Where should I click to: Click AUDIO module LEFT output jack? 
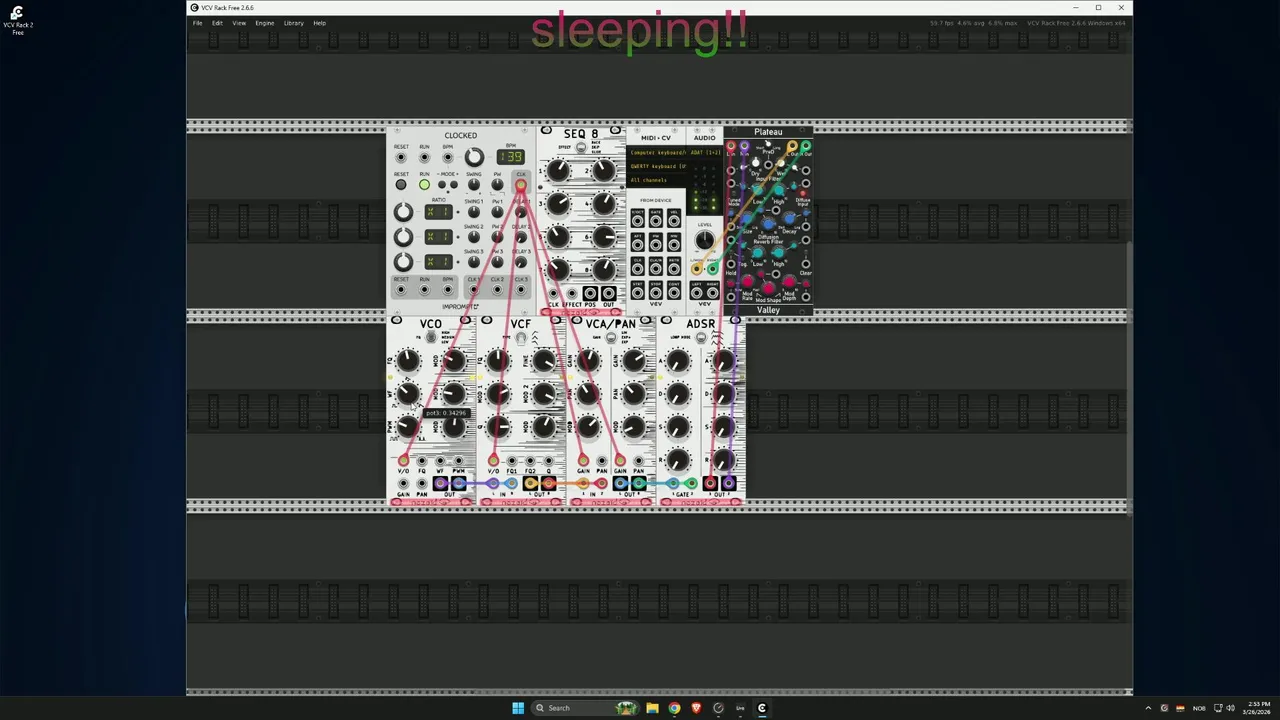click(696, 293)
